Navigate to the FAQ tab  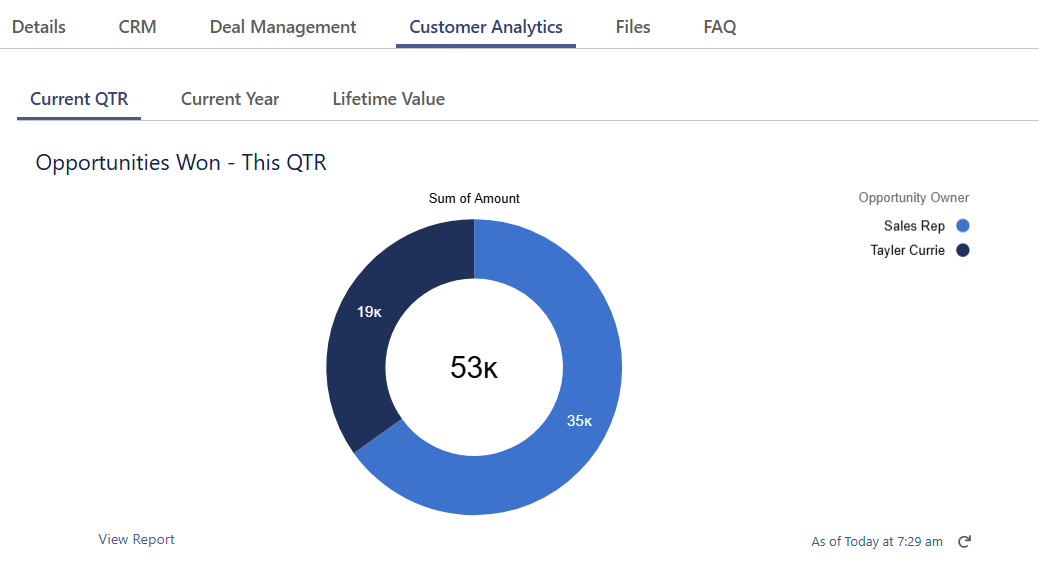[720, 27]
